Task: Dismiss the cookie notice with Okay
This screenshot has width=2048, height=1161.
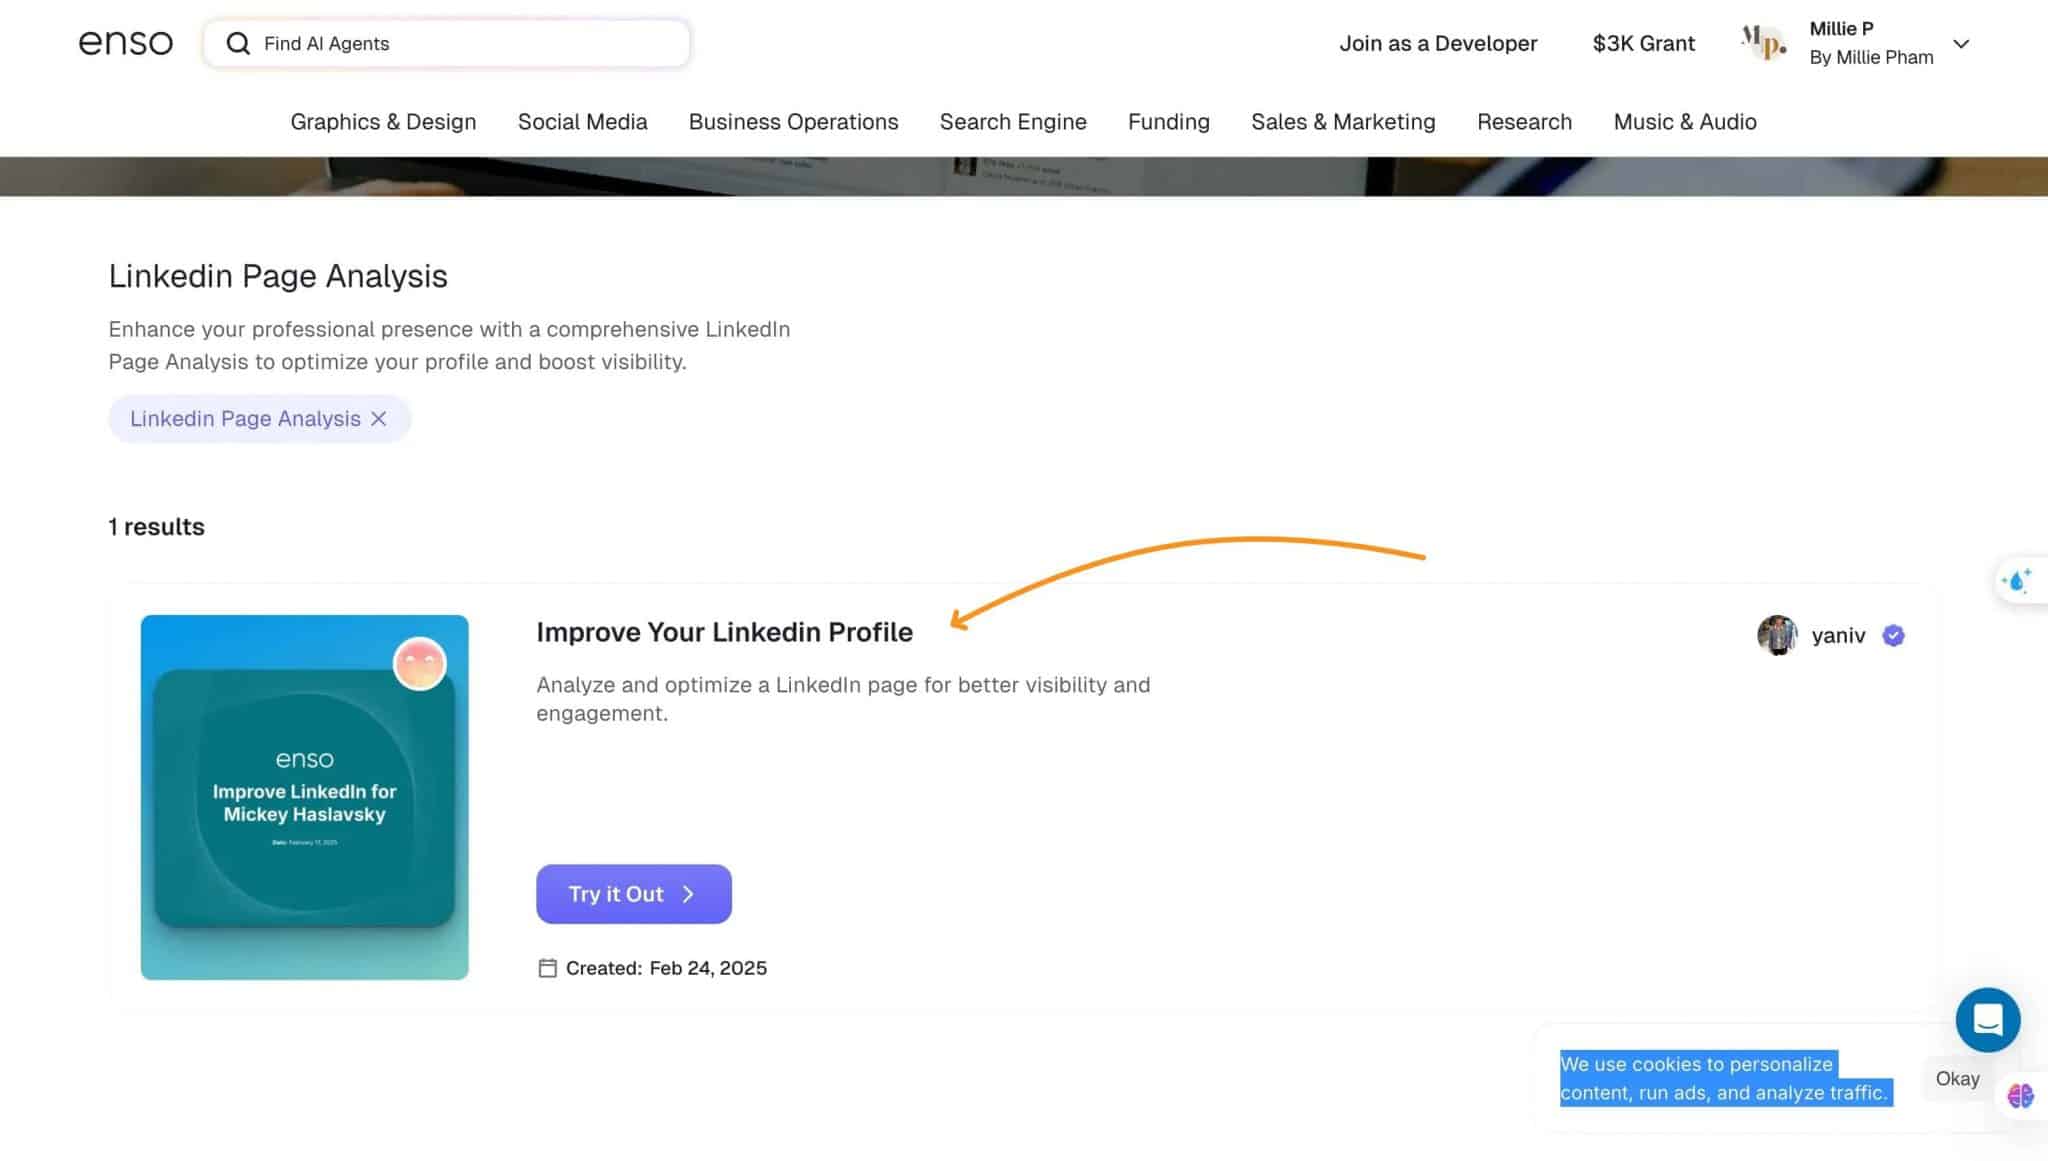Action: [1956, 1078]
